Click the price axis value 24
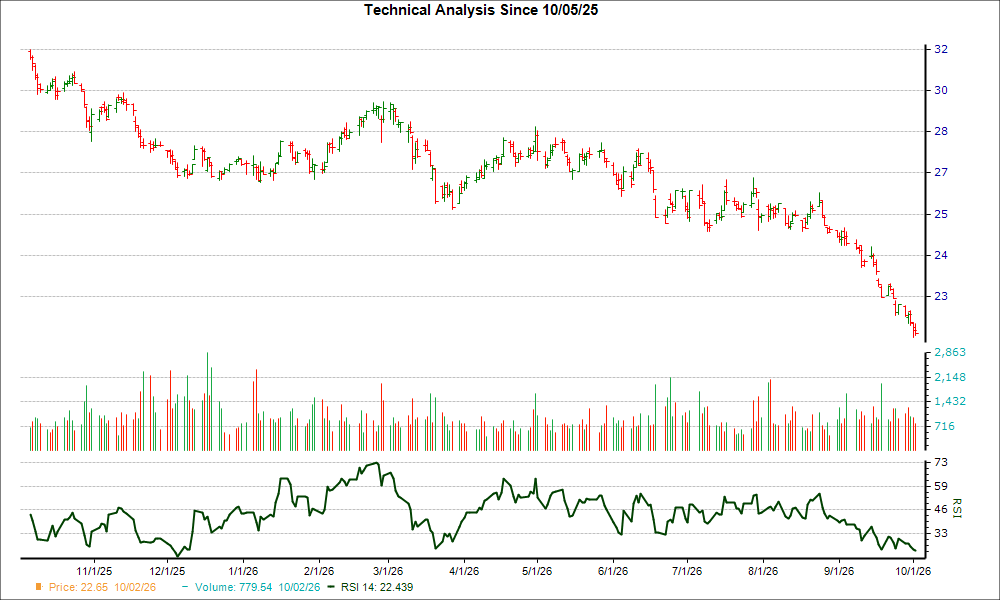The image size is (1000, 600). point(941,255)
